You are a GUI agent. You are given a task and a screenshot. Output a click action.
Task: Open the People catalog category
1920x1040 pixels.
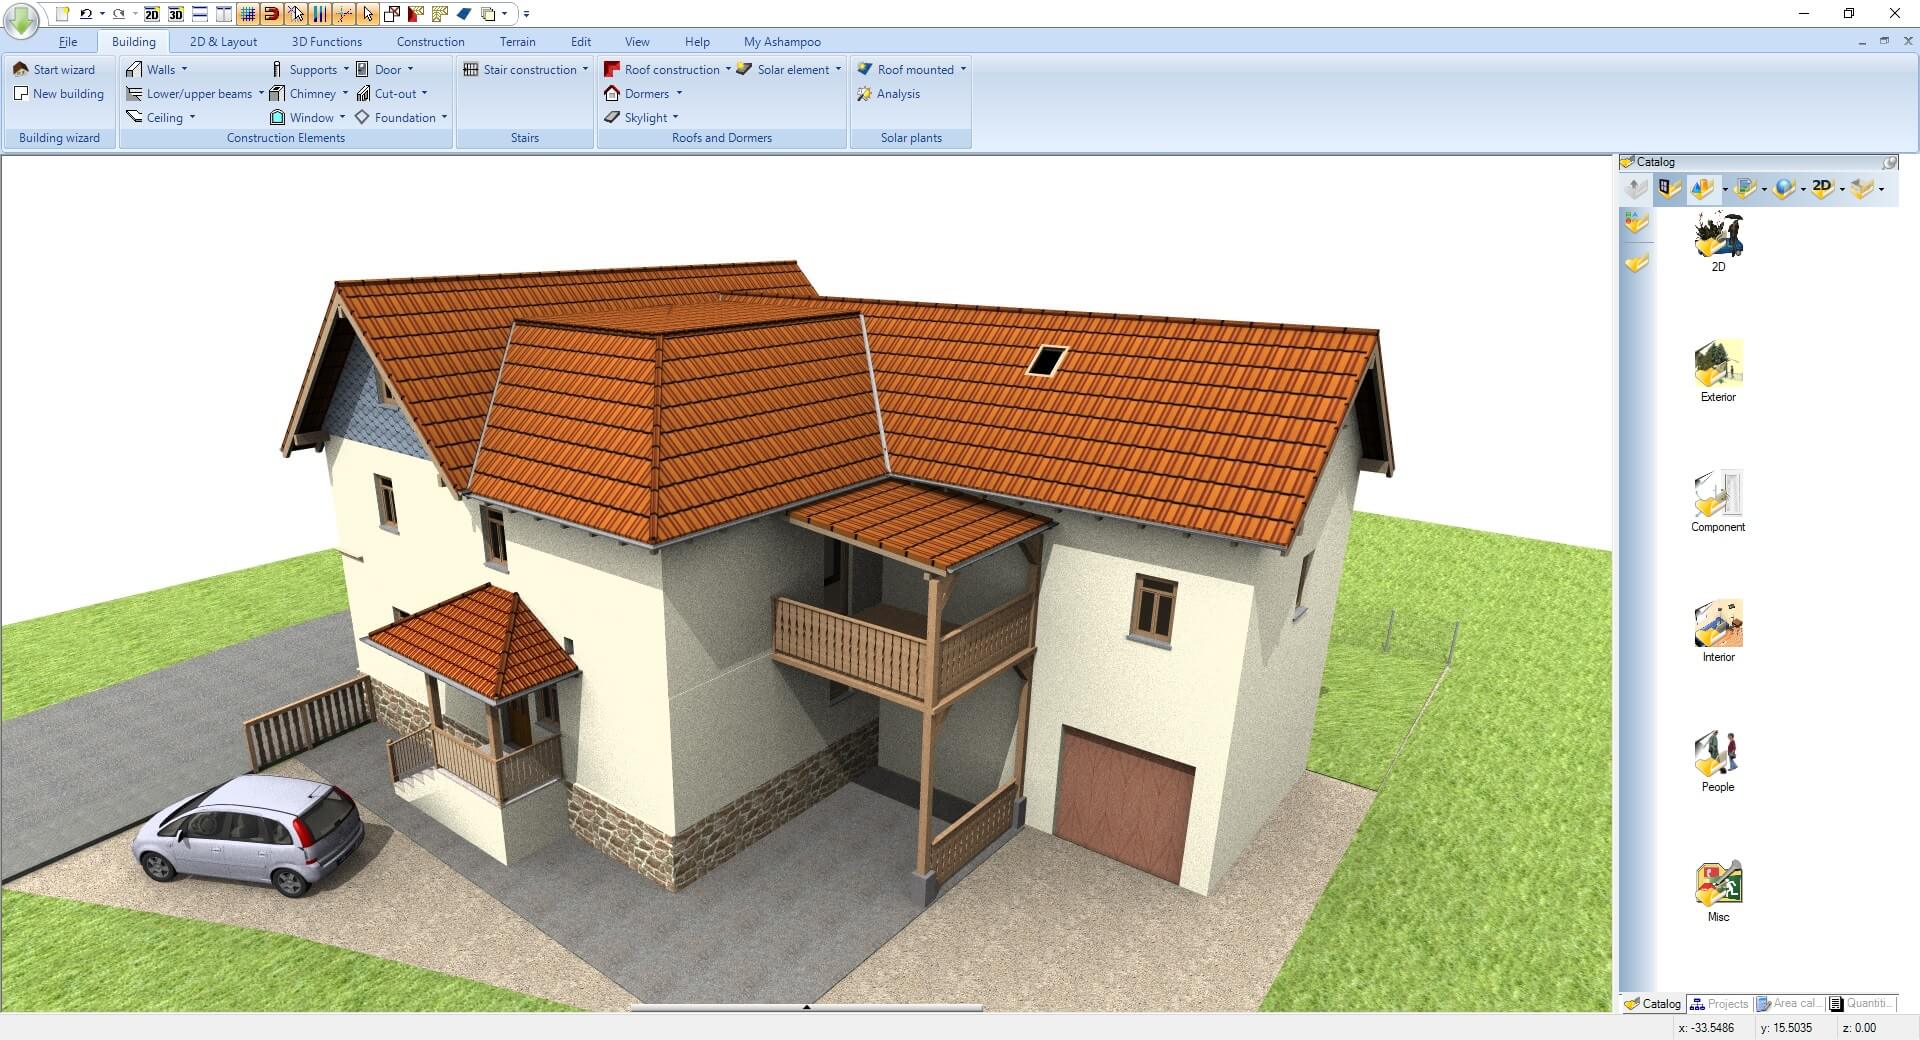coord(1717,761)
